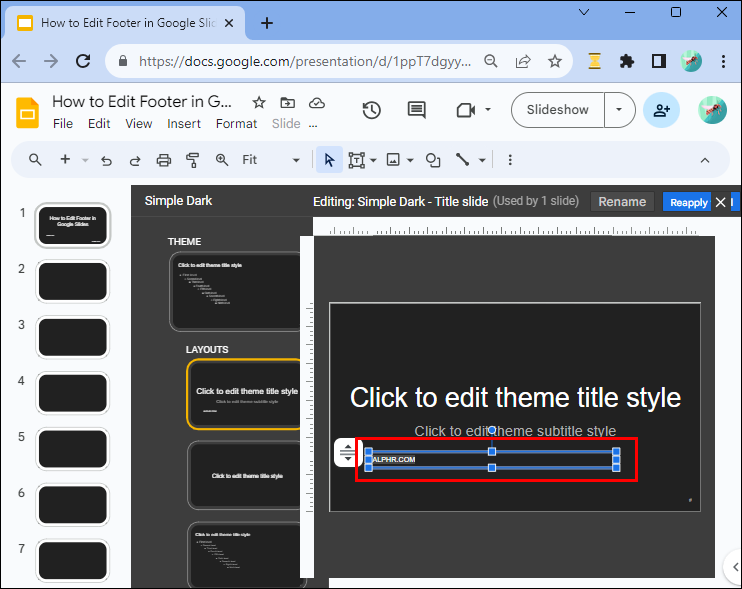The width and height of the screenshot is (742, 589).
Task: Open the Slide menu
Action: pyautogui.click(x=286, y=124)
